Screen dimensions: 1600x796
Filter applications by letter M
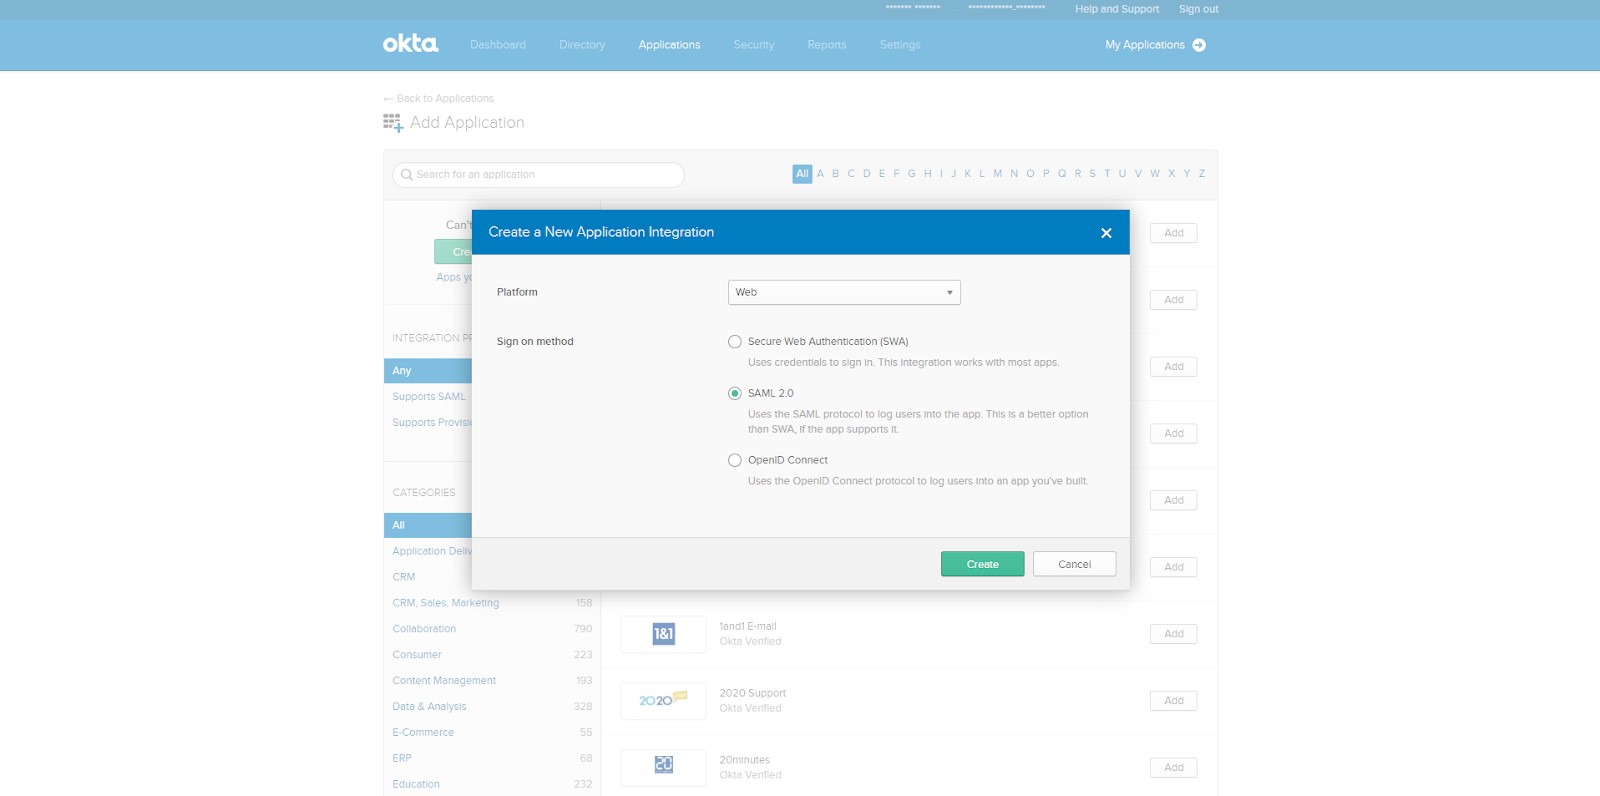(997, 174)
